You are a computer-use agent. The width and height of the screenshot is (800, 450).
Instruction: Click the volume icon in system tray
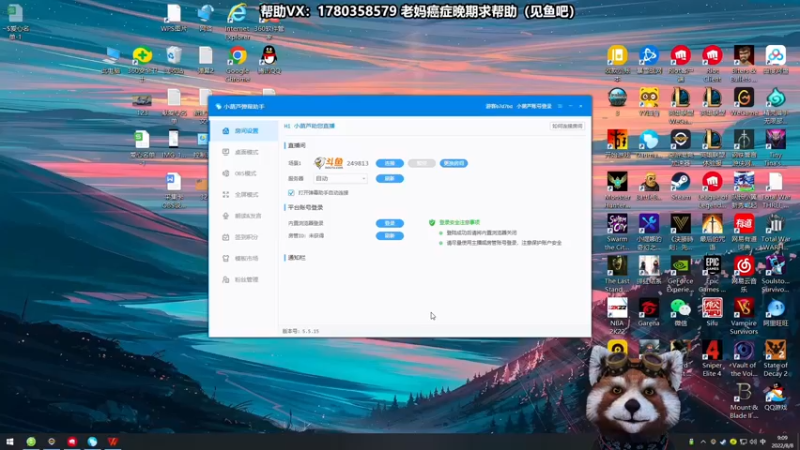pos(753,442)
